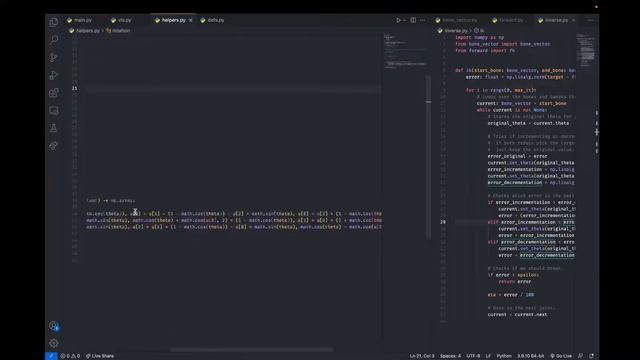This screenshot has height=360, width=640.
Task: Click line number 21 in left gutter
Action: point(74,88)
